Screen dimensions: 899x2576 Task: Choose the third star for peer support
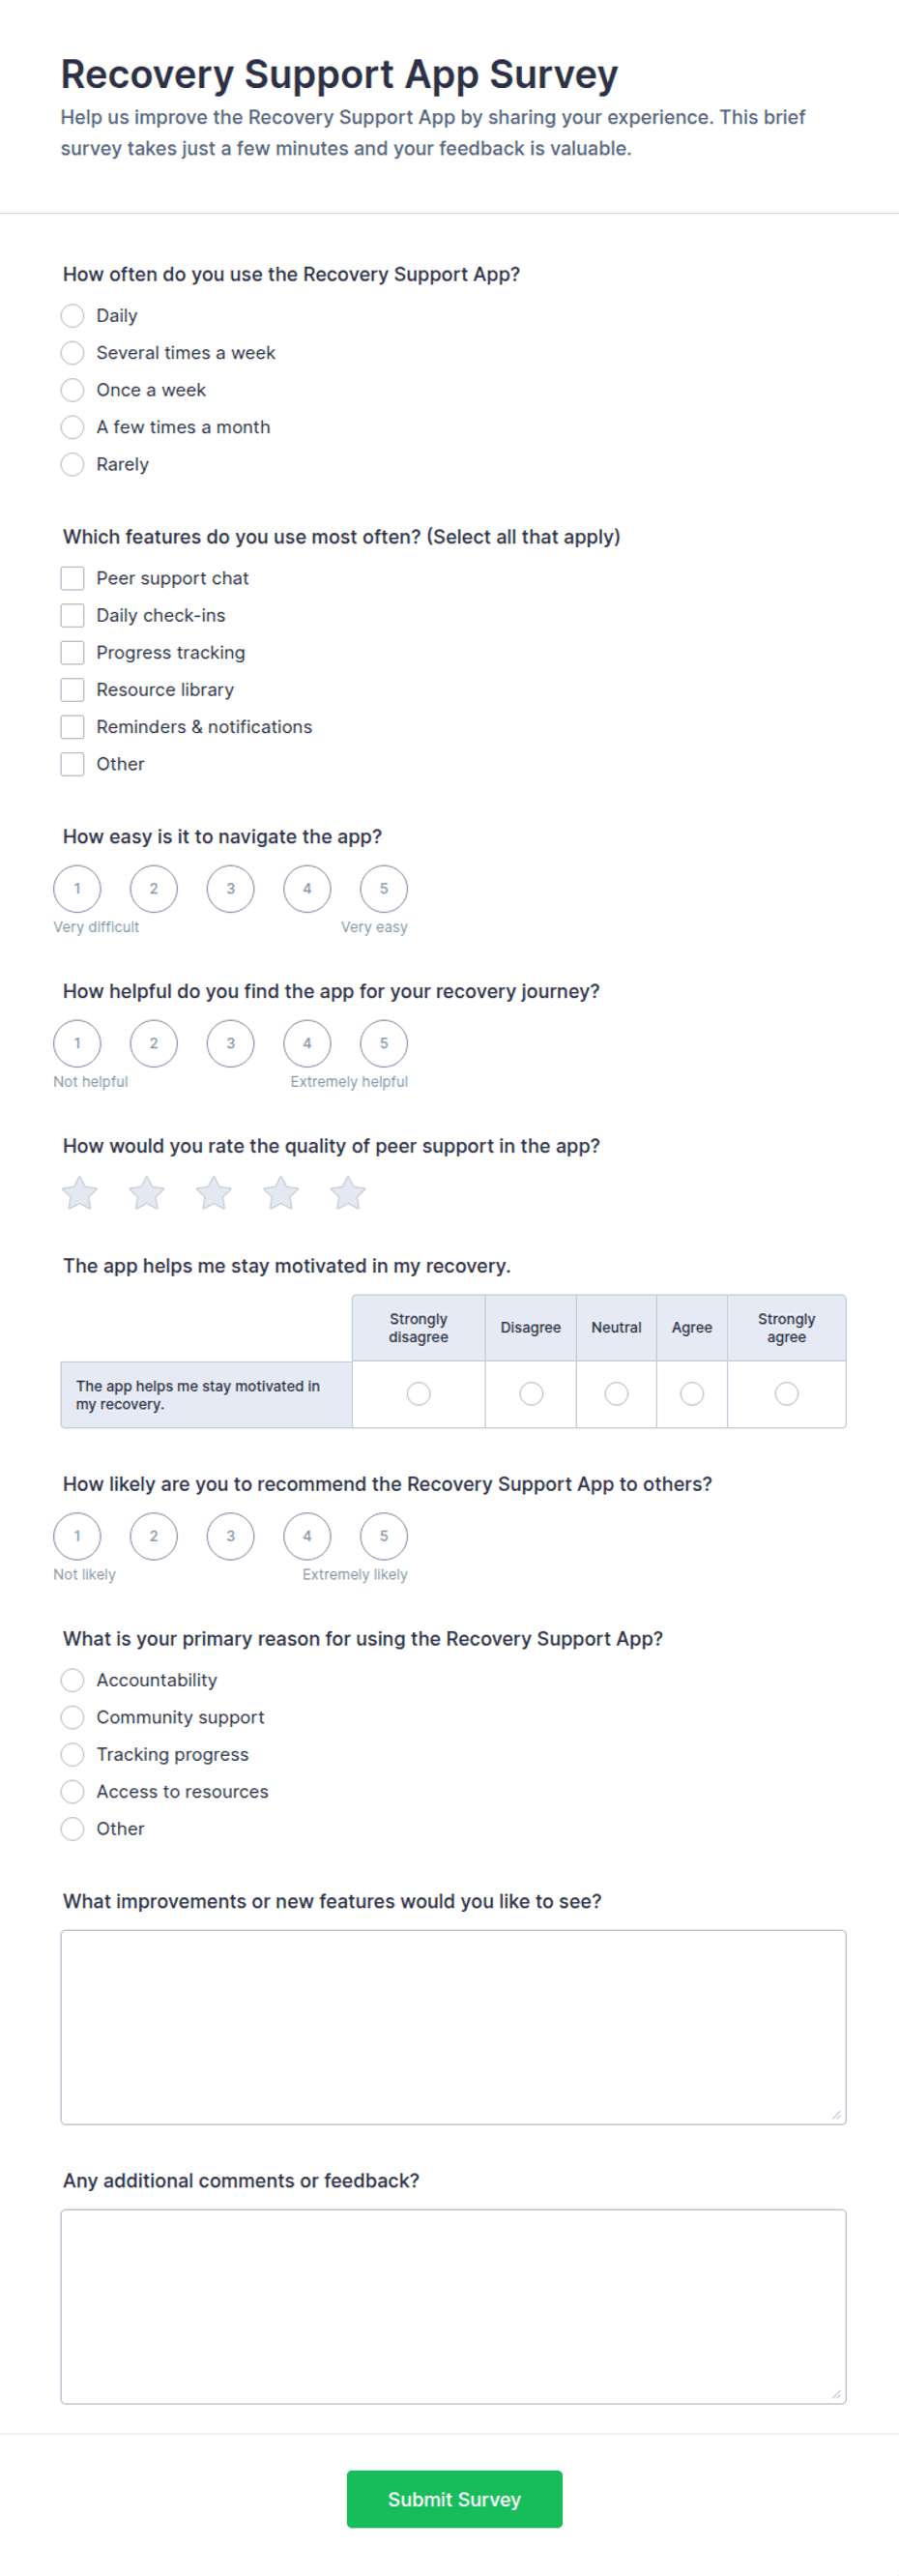click(x=214, y=1193)
